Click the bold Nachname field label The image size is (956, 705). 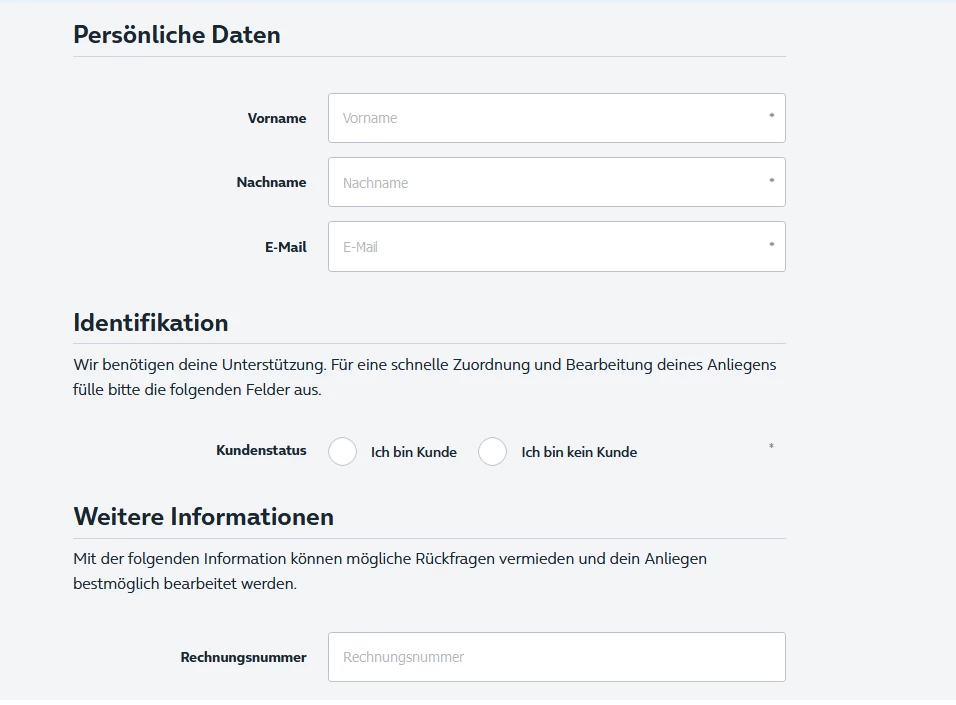coord(271,182)
